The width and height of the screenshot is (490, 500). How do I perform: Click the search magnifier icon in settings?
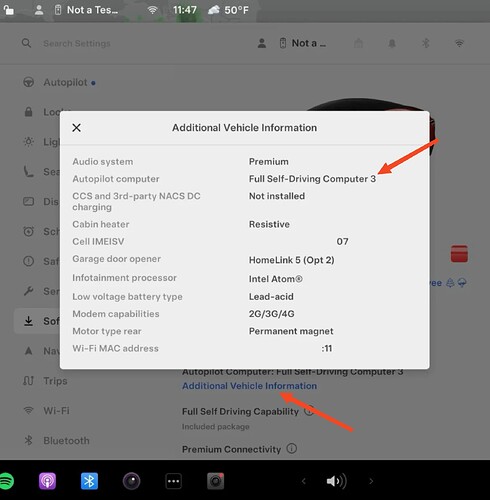26,43
